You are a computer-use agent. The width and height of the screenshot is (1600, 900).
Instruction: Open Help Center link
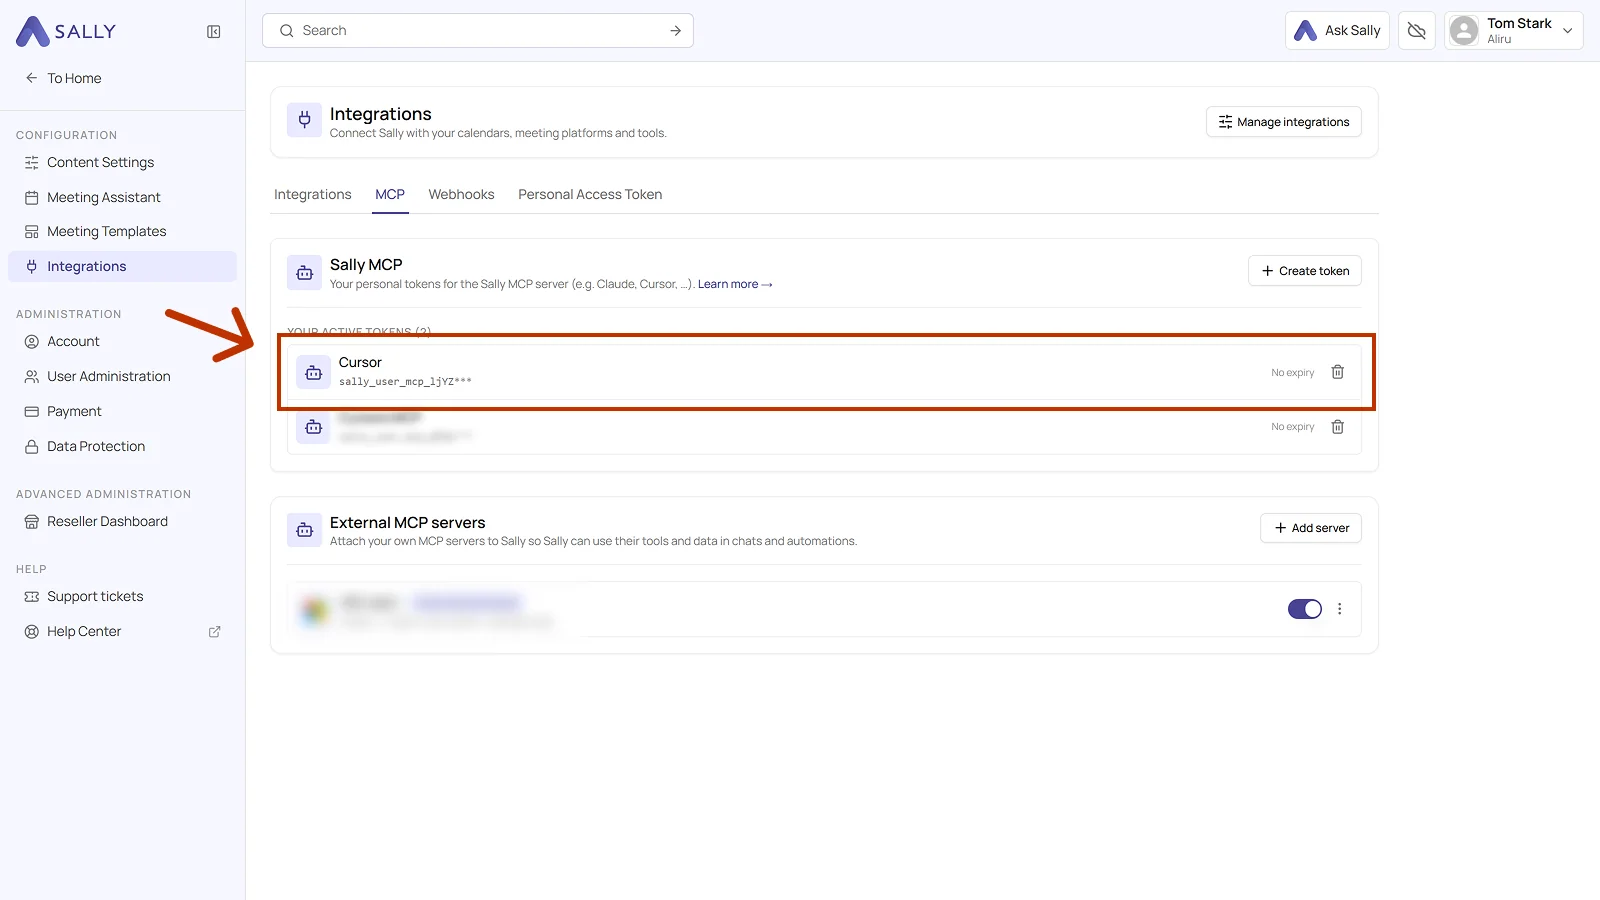pos(84,631)
